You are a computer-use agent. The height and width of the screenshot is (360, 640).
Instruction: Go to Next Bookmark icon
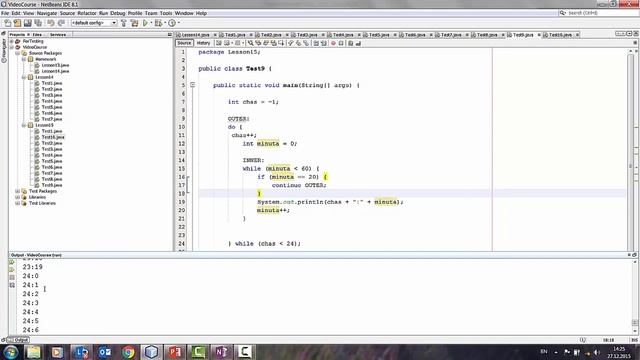point(298,43)
